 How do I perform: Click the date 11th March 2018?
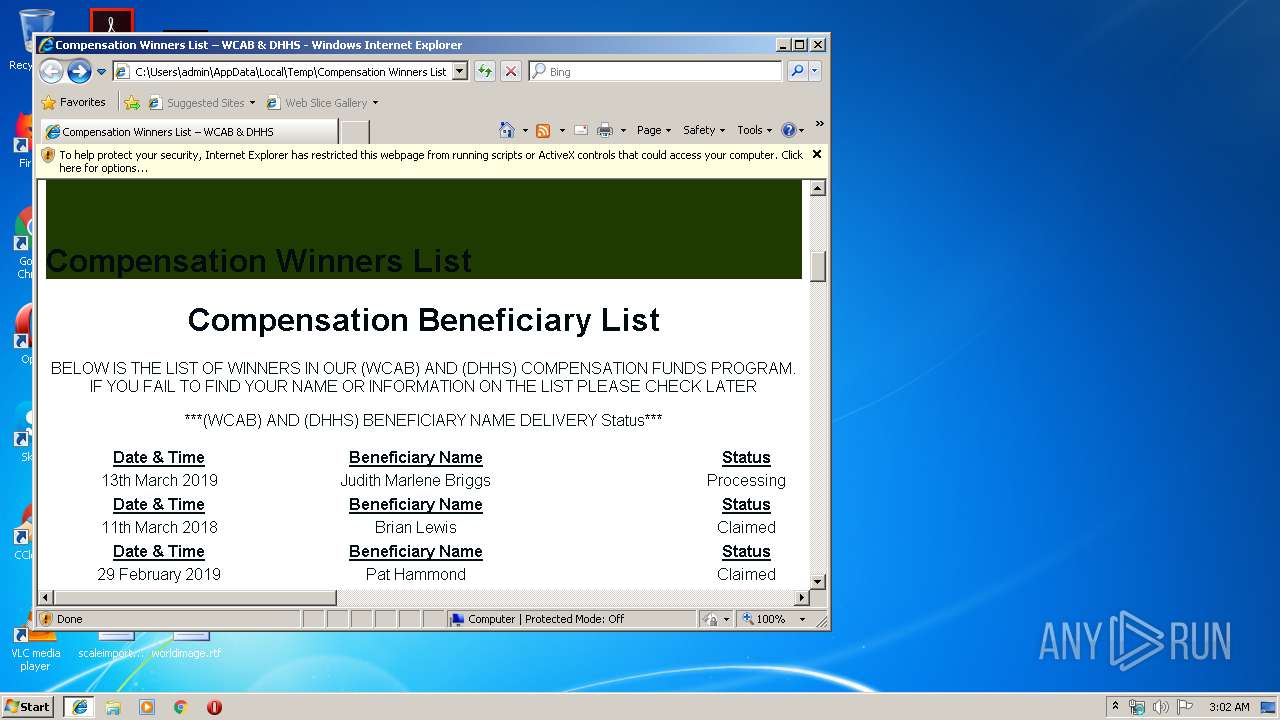coord(159,527)
